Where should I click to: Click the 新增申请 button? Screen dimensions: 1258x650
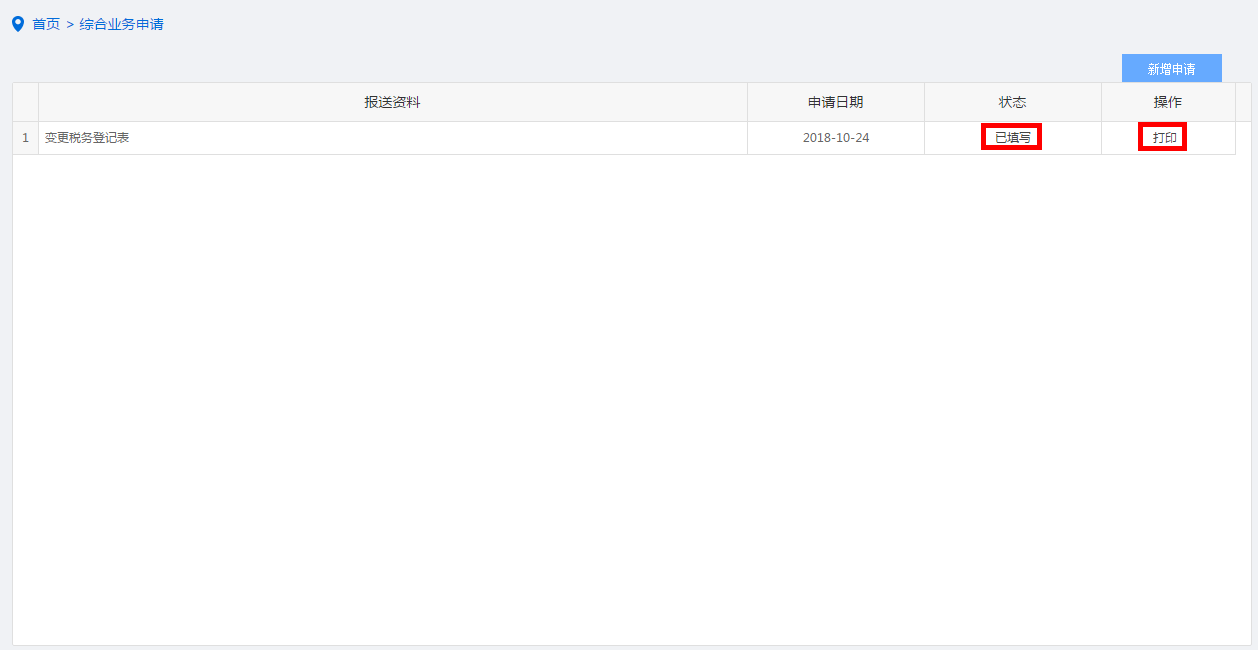tap(1171, 69)
